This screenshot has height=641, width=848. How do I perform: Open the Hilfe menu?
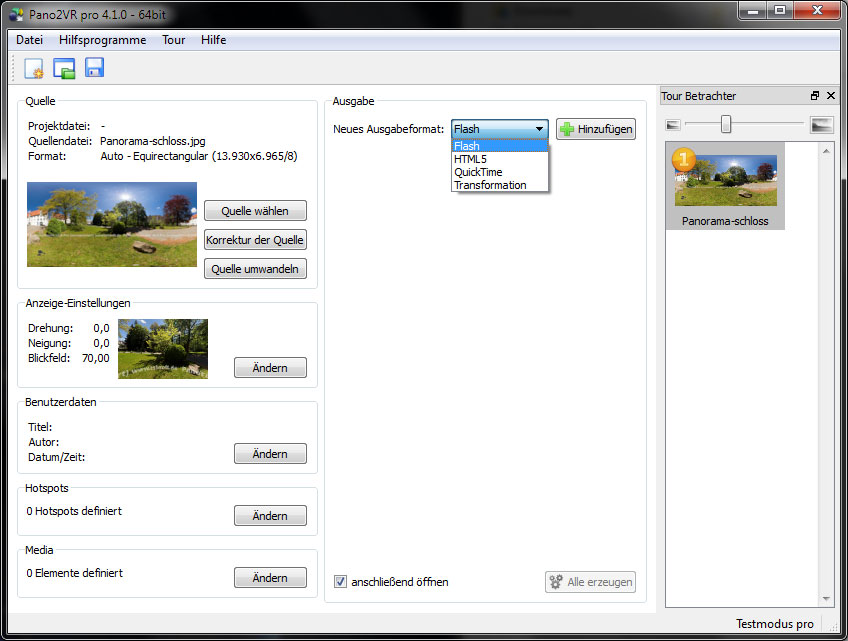click(x=214, y=40)
